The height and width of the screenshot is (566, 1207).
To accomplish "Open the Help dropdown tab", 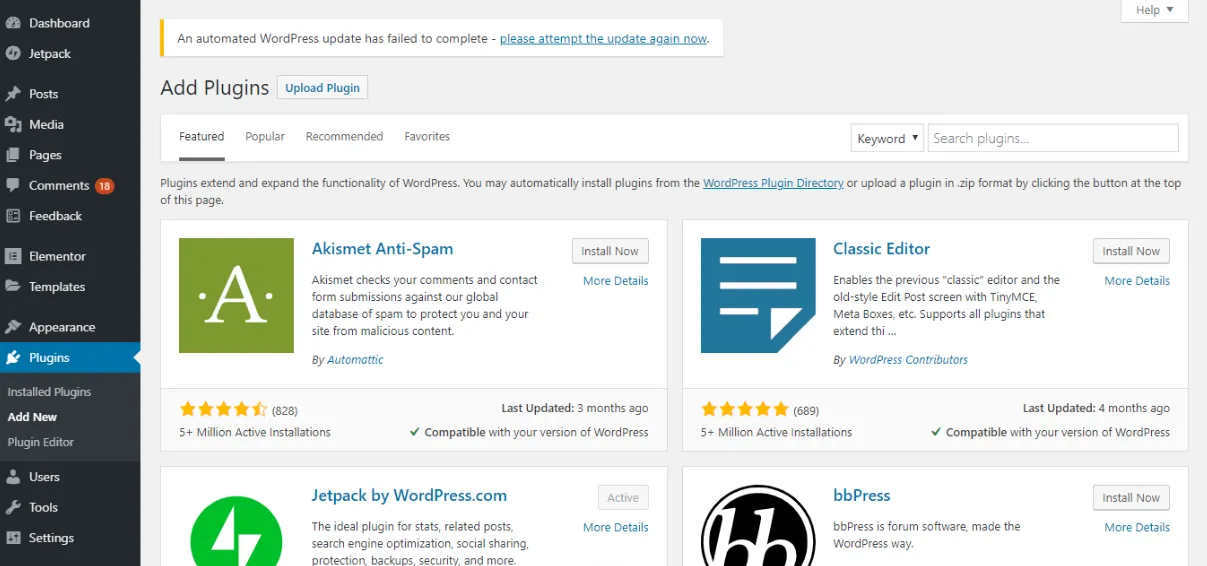I will (1154, 10).
